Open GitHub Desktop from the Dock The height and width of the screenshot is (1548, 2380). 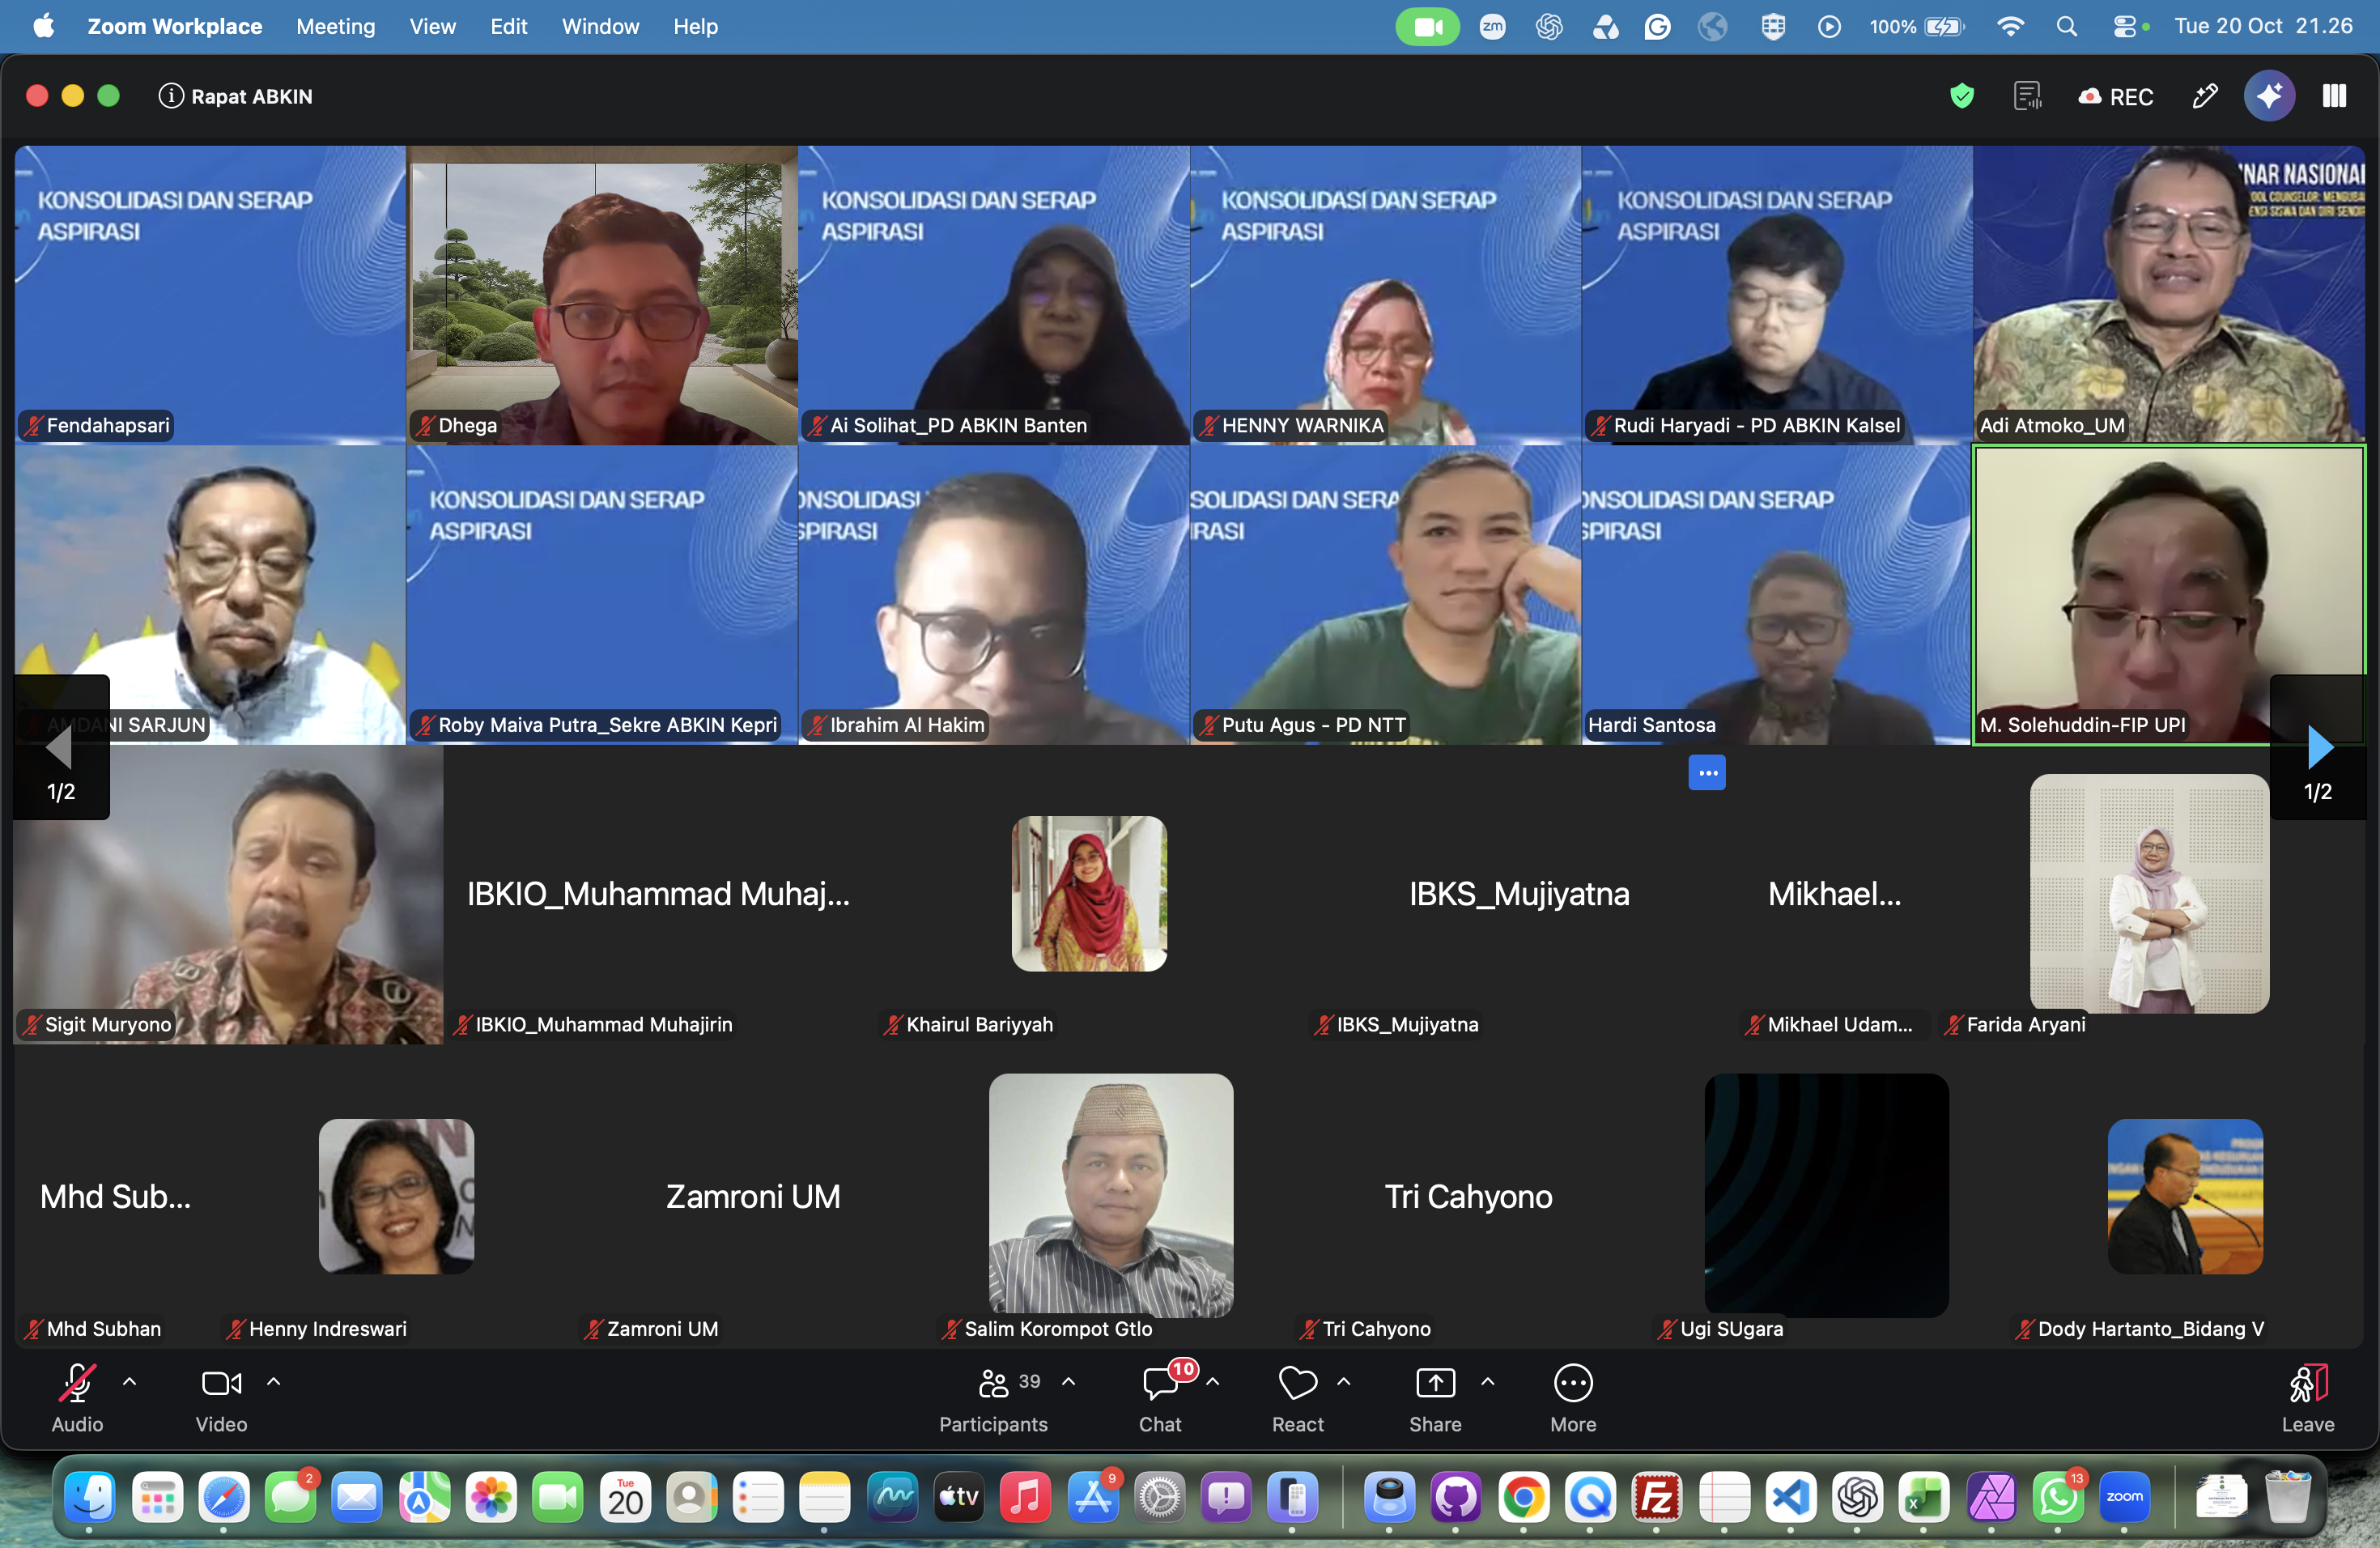[x=1456, y=1497]
